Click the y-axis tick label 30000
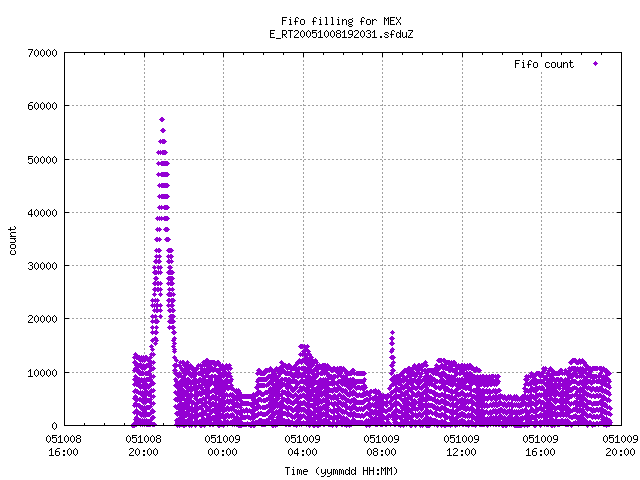This screenshot has width=640, height=480. [42, 266]
